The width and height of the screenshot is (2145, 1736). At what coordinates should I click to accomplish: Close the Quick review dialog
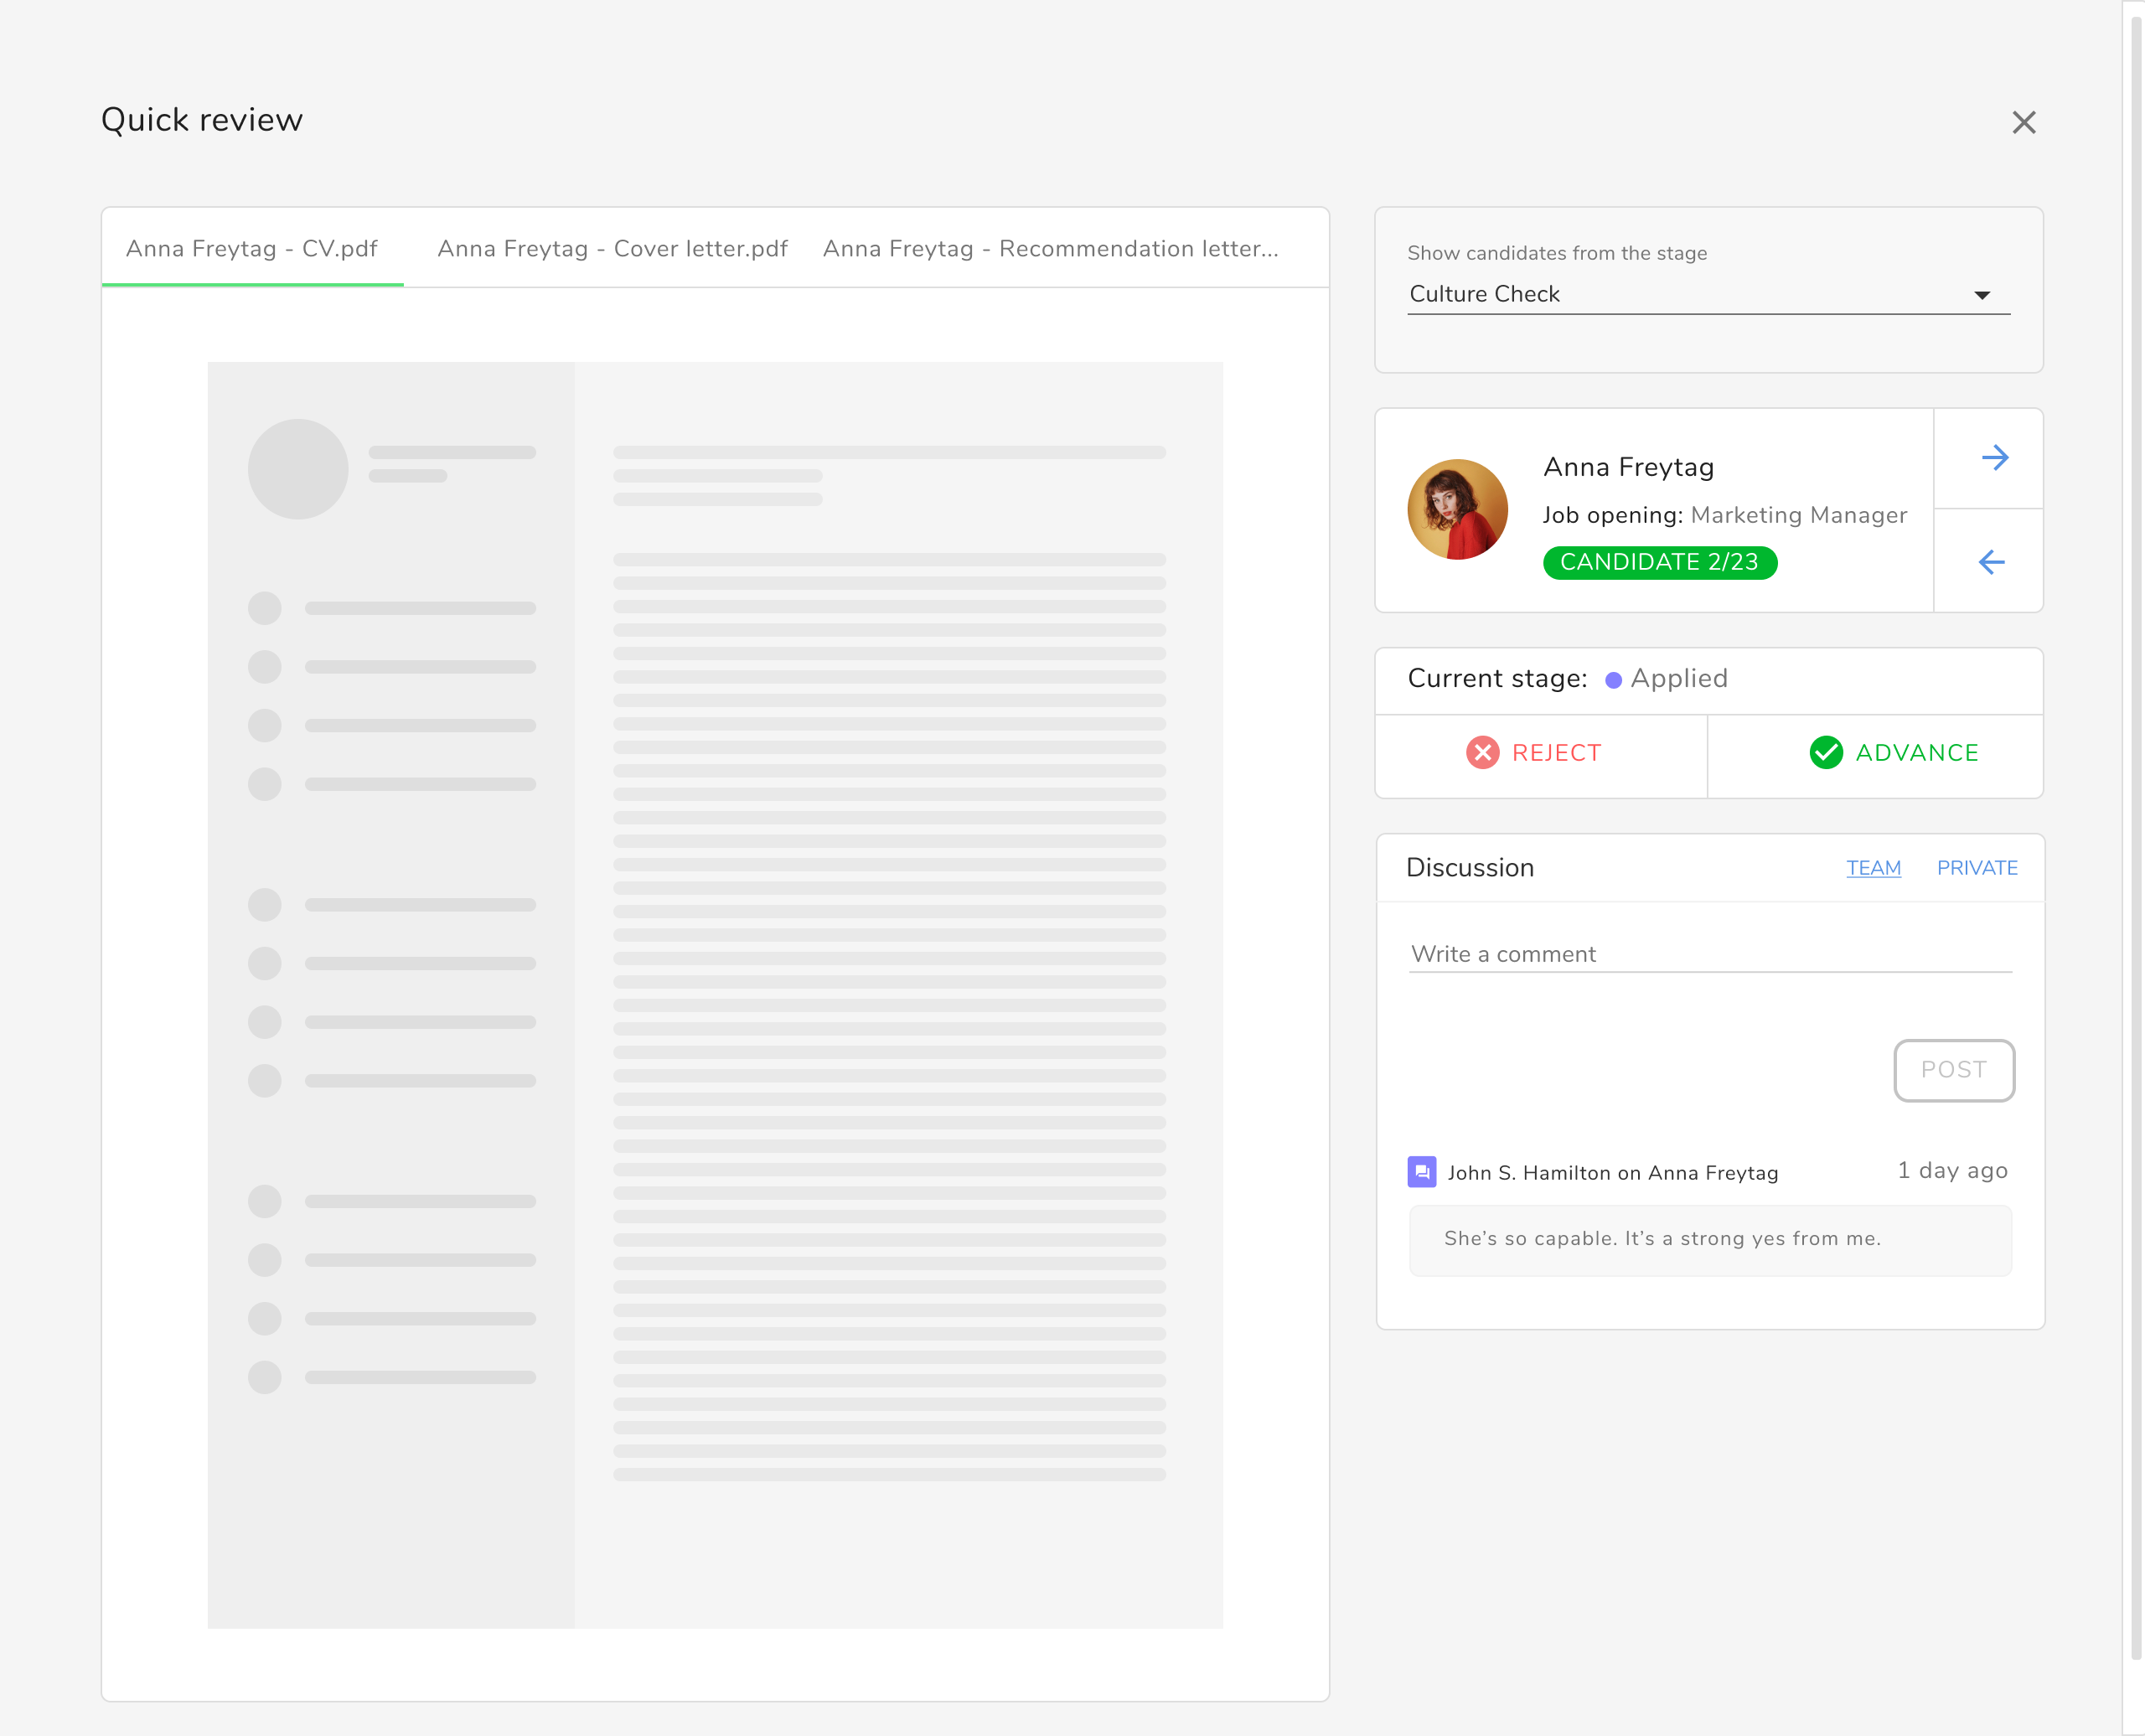2023,122
